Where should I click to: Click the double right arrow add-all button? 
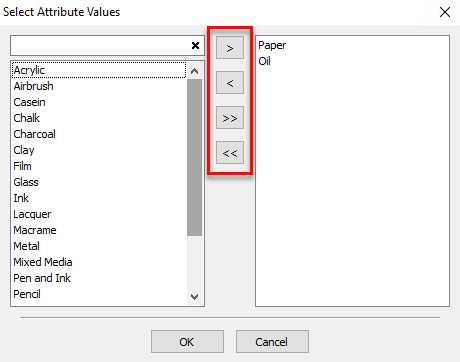click(230, 118)
